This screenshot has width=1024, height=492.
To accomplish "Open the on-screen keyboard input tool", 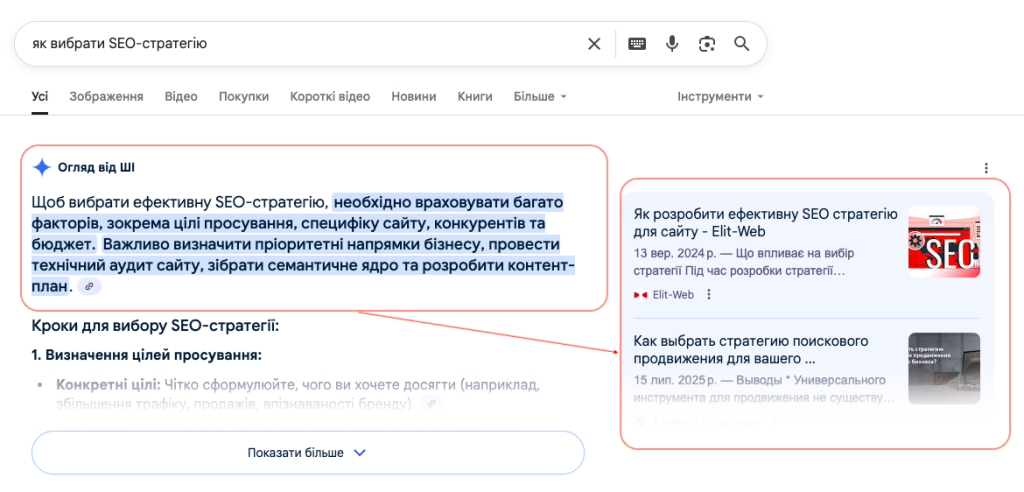I will point(637,44).
